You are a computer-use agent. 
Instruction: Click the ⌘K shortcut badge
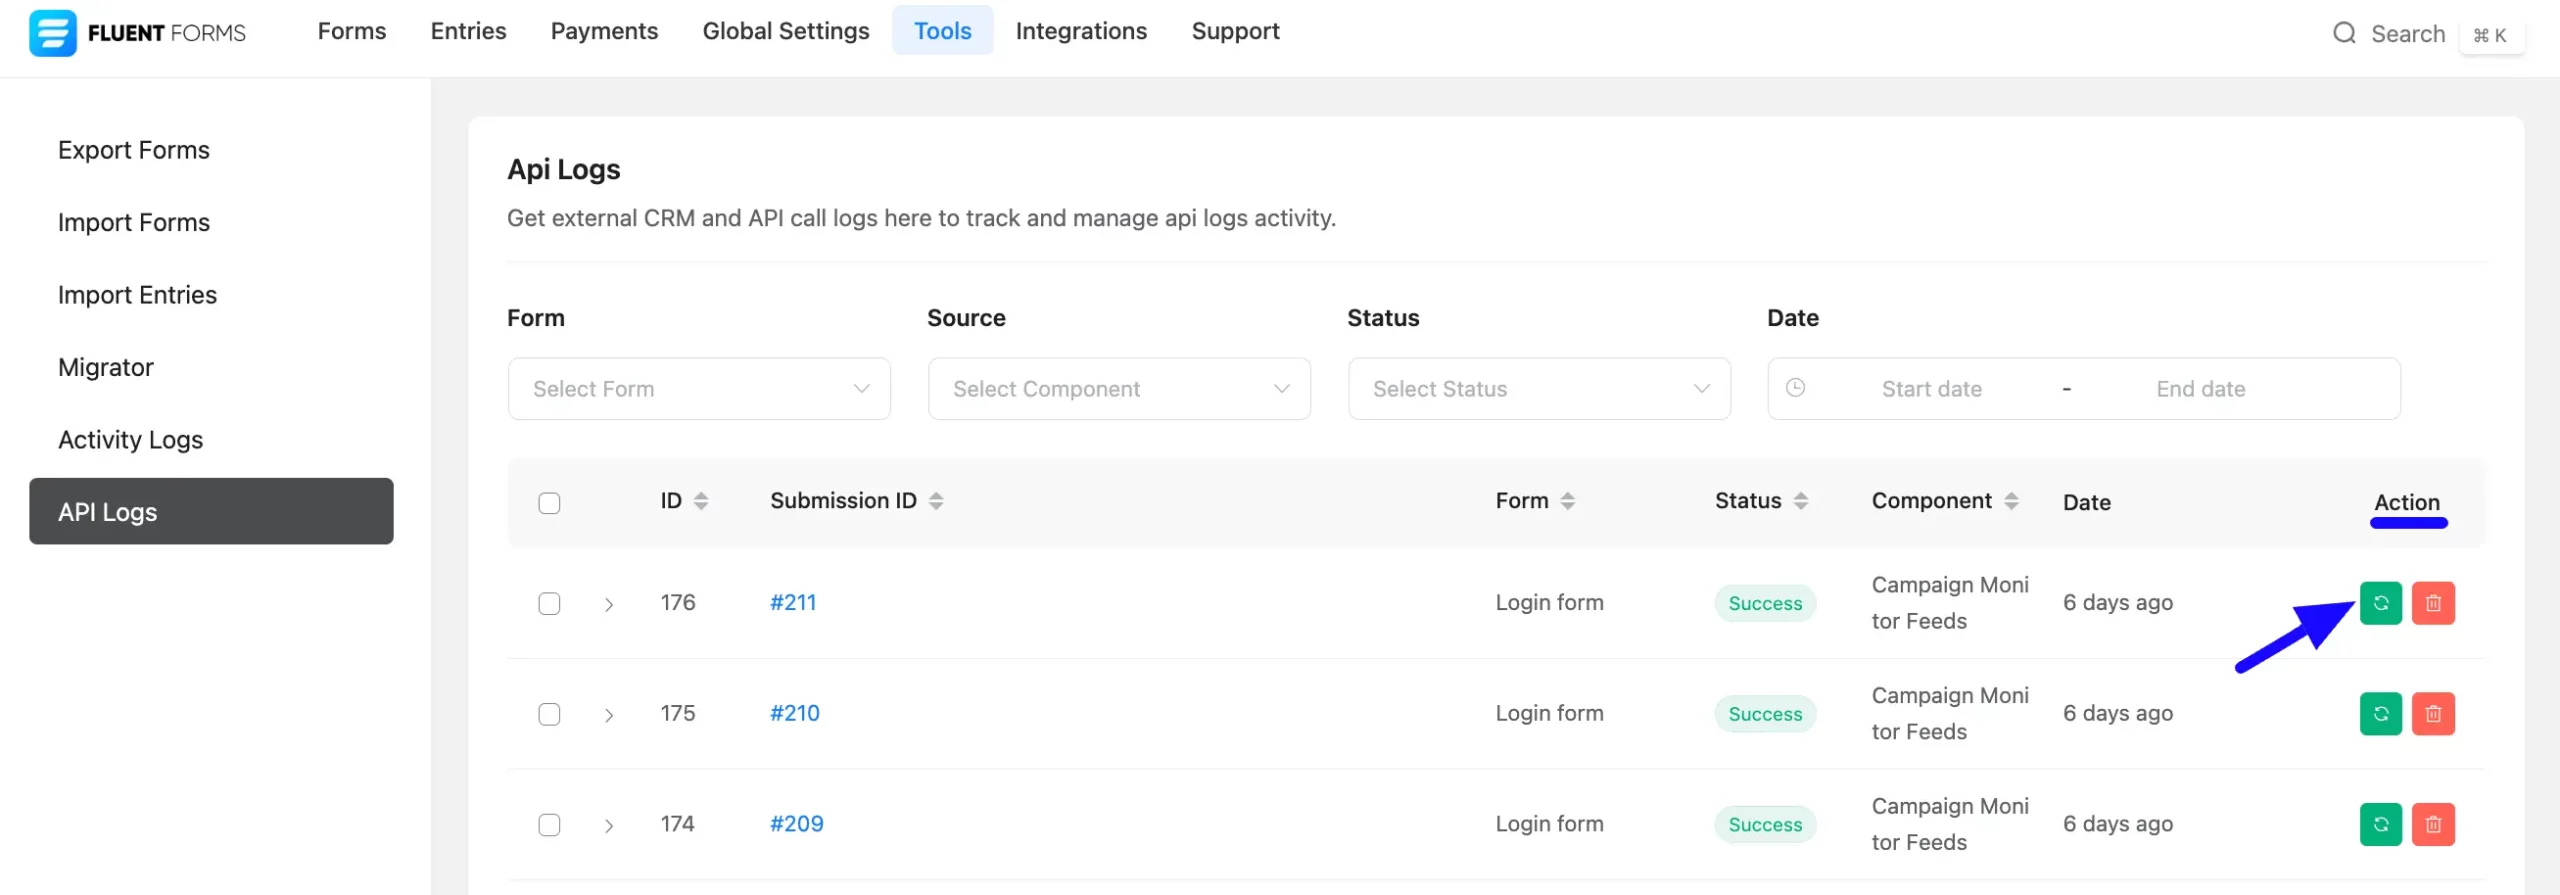[2490, 36]
